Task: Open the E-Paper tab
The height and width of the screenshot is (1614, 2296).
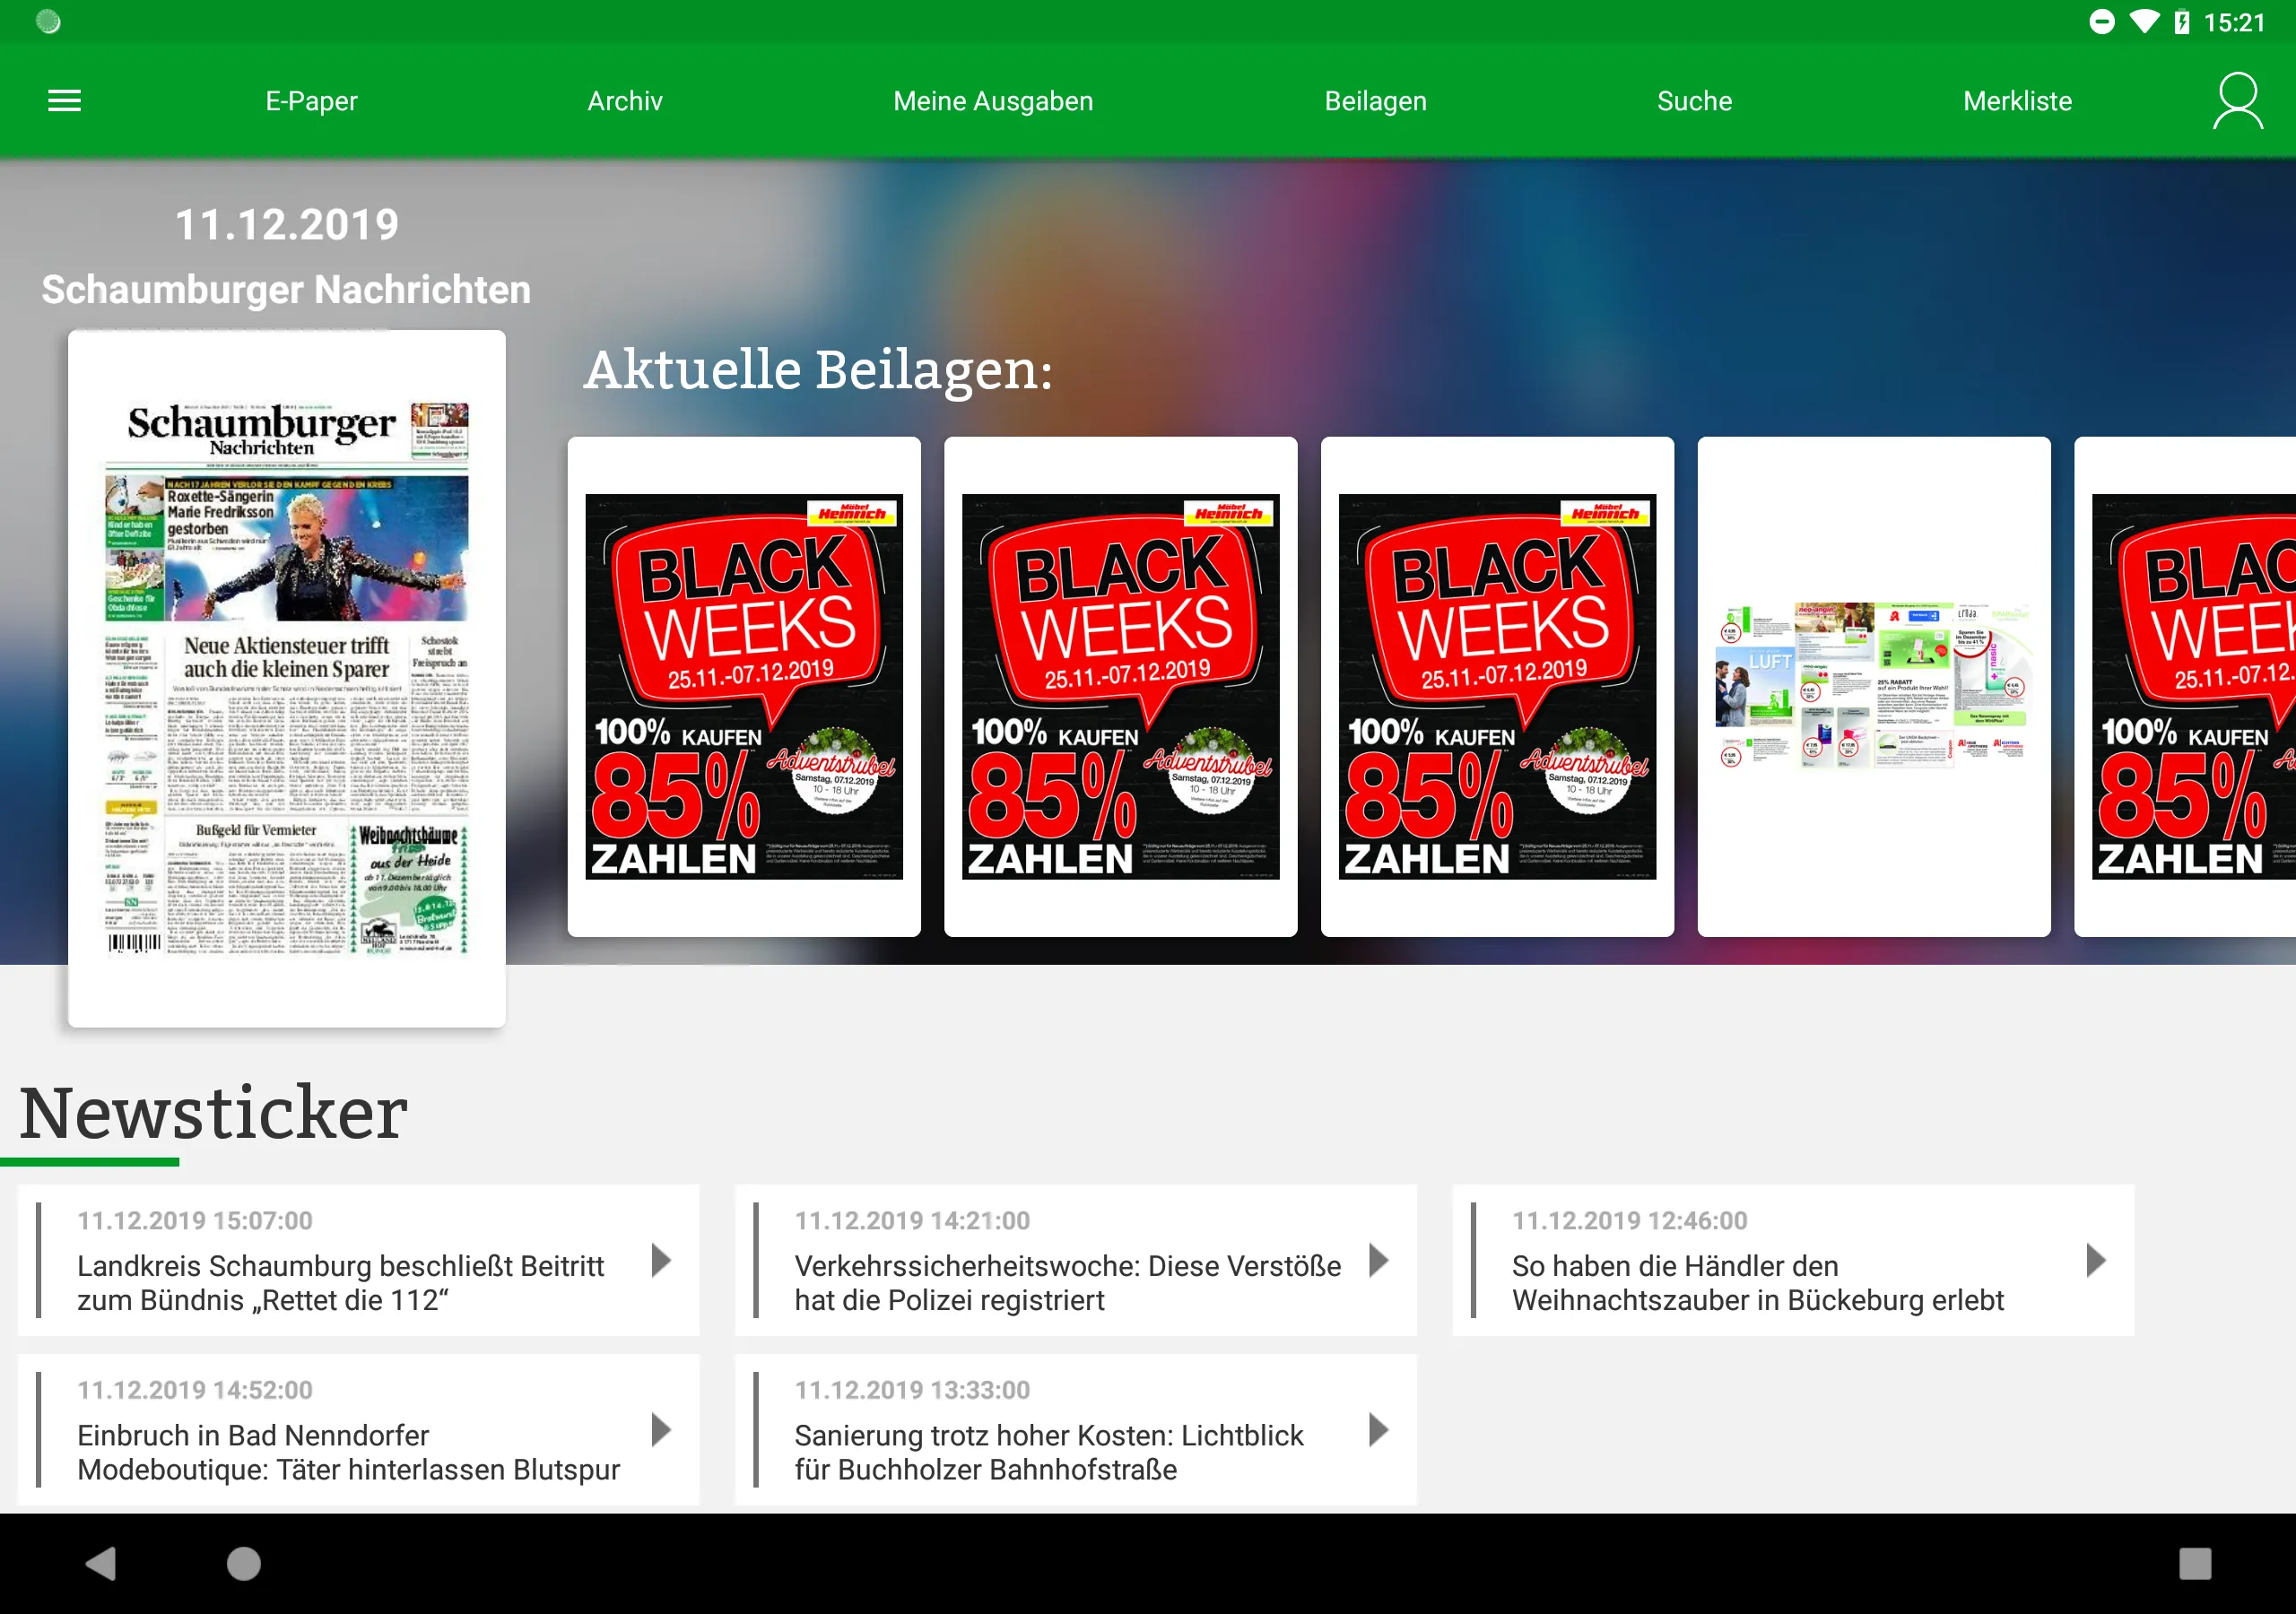Action: [x=311, y=101]
